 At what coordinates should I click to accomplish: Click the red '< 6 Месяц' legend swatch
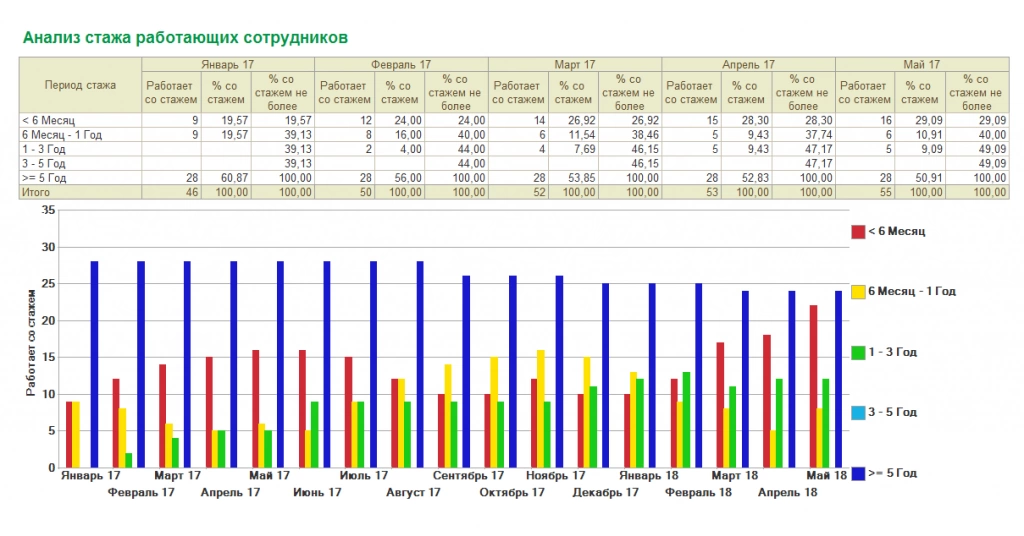click(858, 232)
